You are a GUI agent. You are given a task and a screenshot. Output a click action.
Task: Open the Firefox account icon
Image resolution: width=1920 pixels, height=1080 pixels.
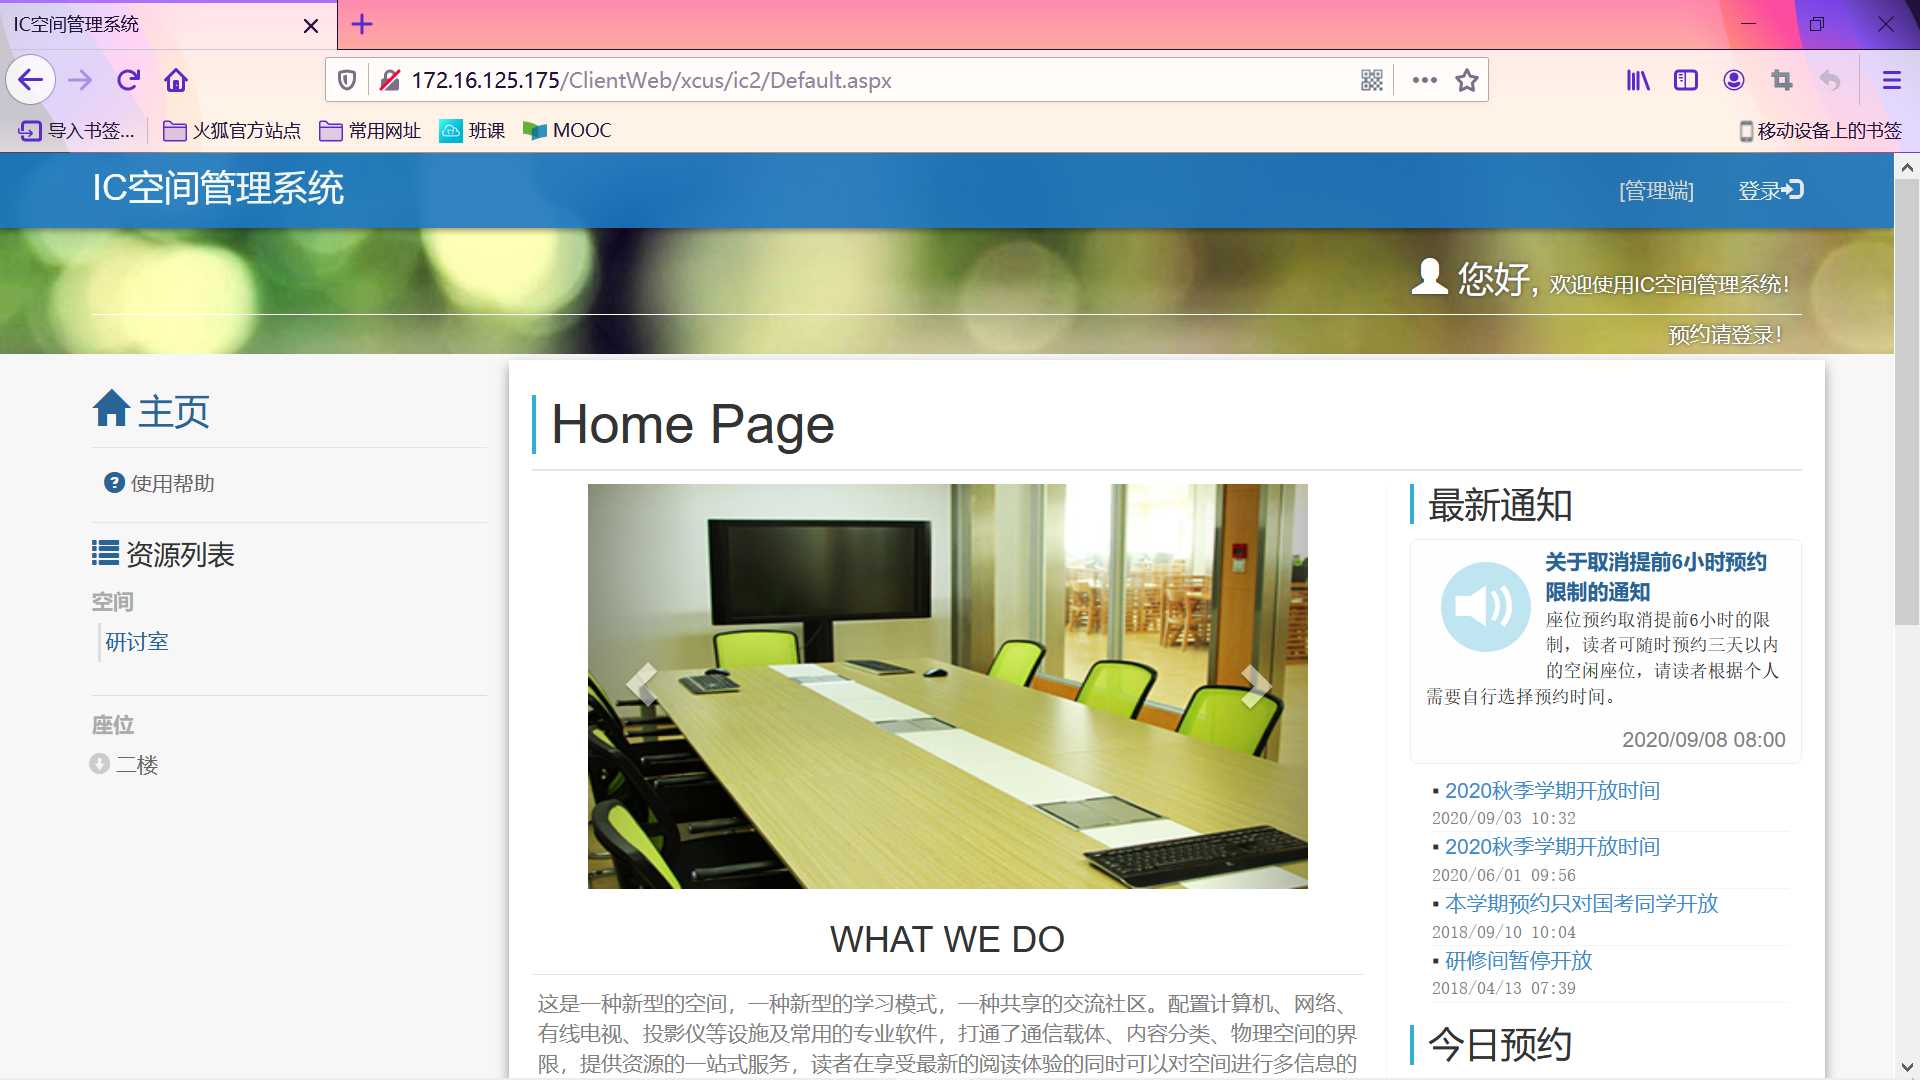[x=1734, y=80]
